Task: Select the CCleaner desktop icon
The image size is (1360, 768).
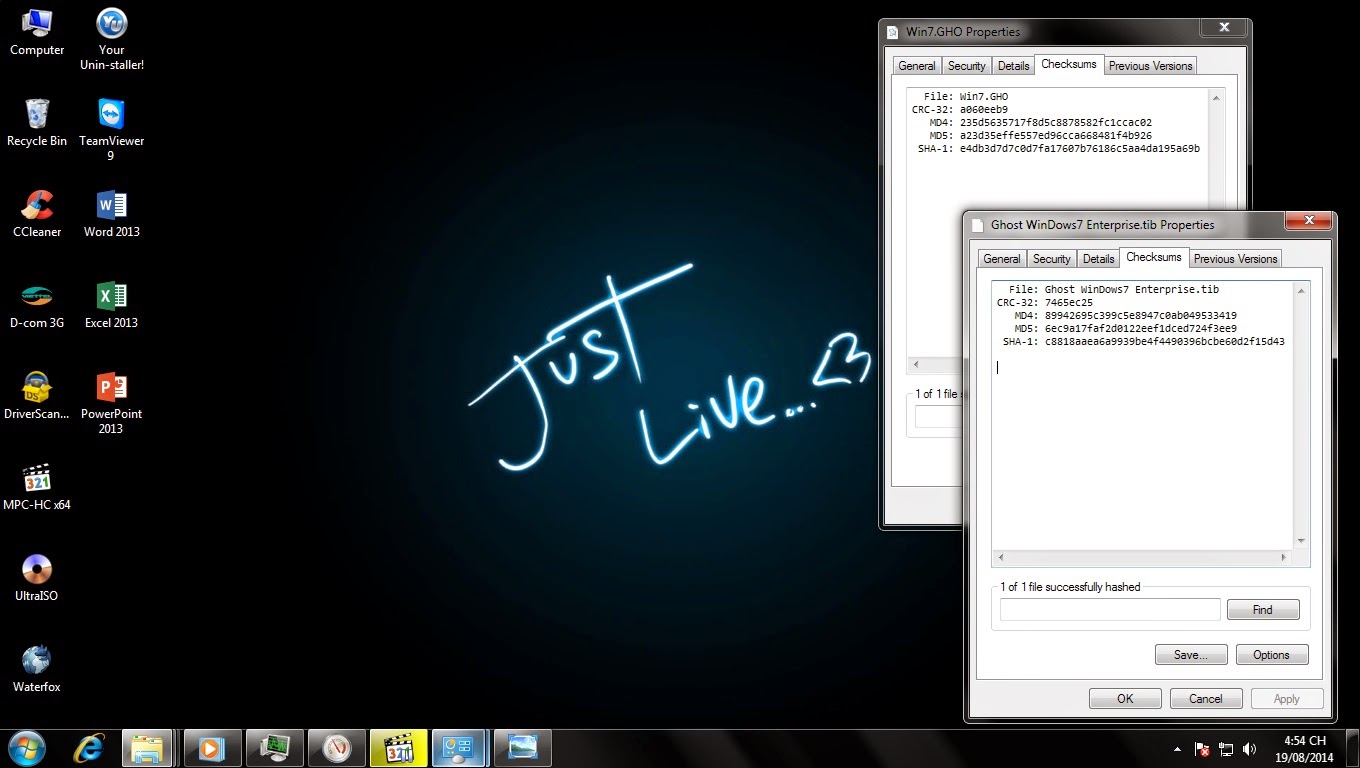Action: tap(37, 213)
